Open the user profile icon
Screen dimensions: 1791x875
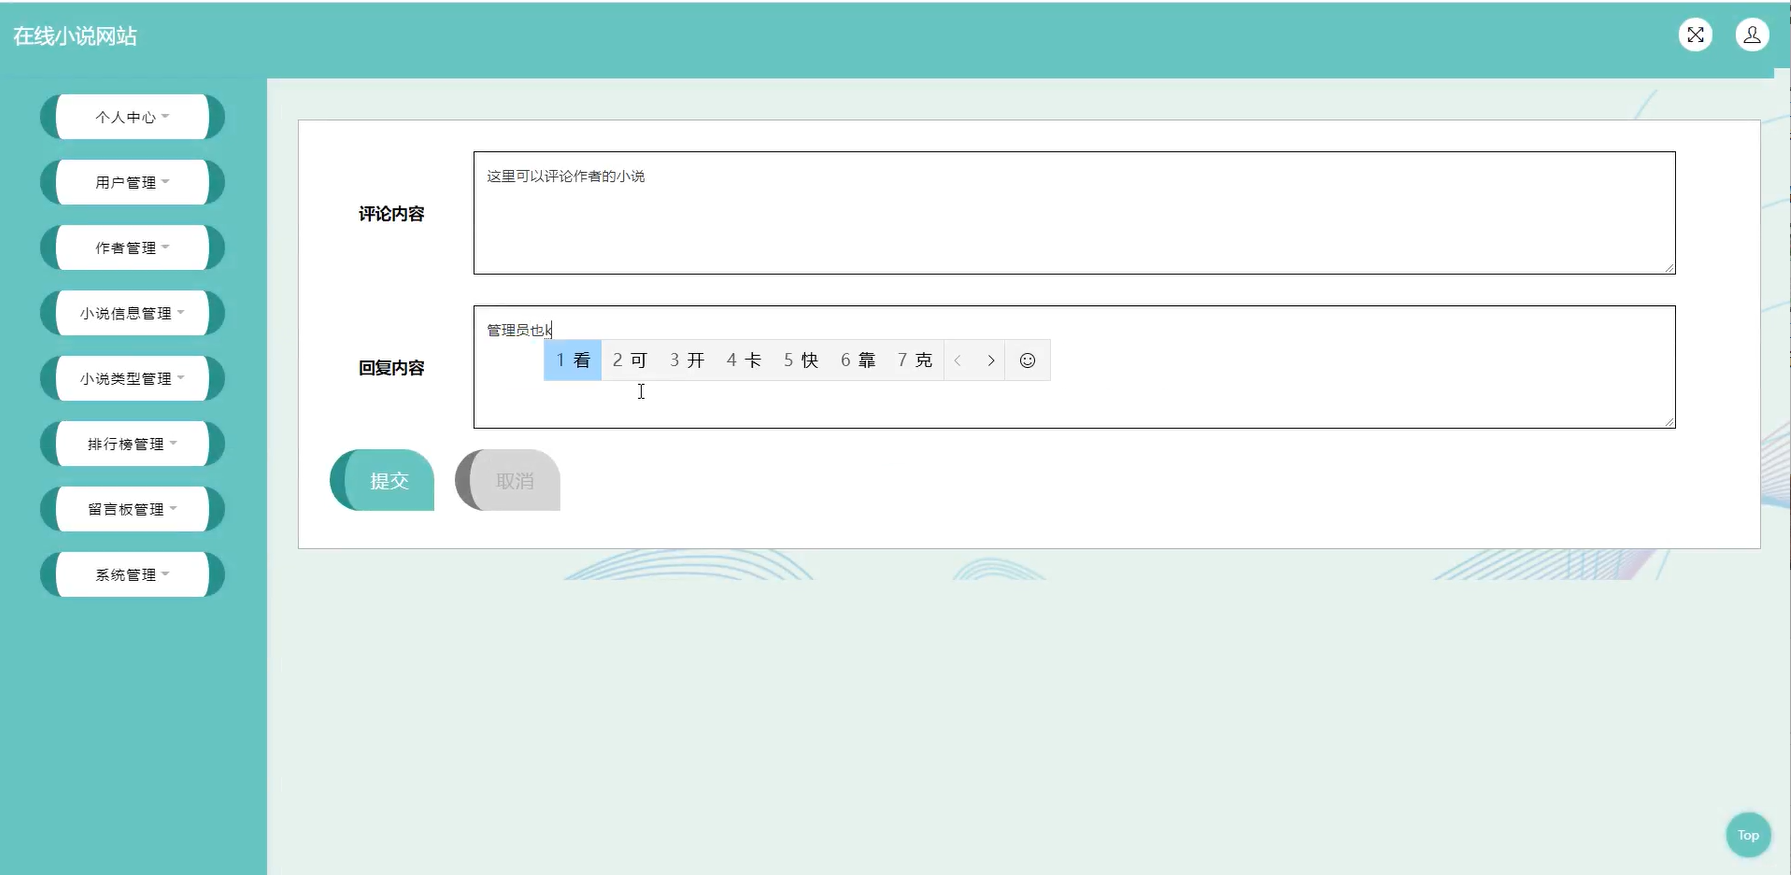(x=1752, y=35)
